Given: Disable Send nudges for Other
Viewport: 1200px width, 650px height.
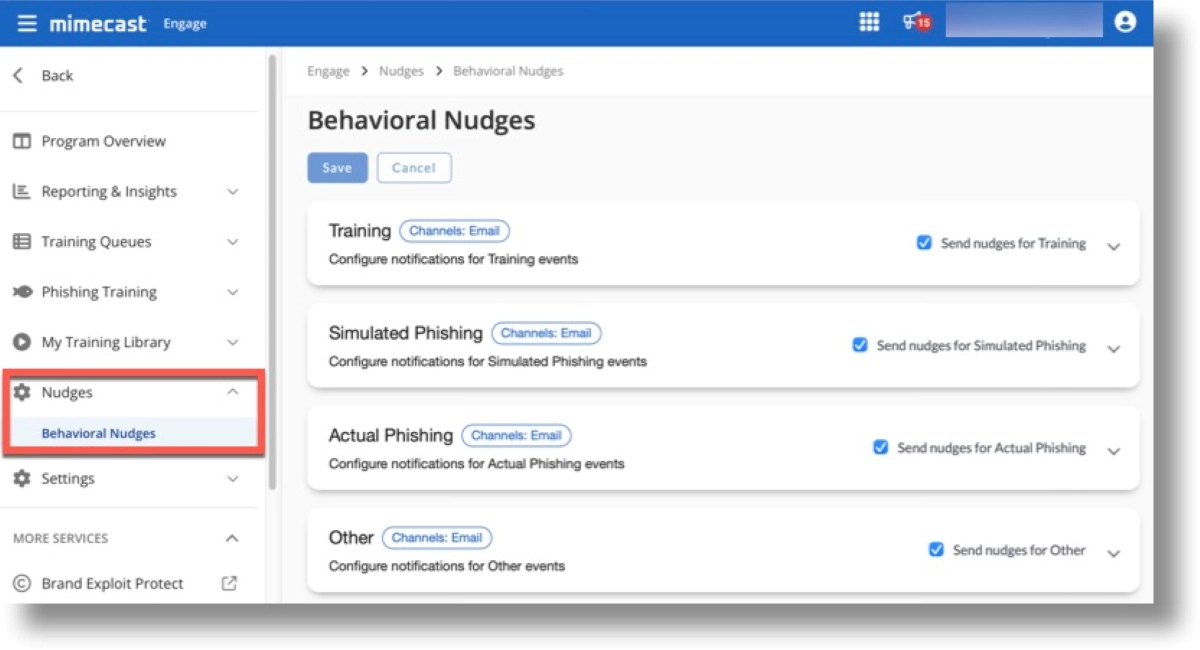Looking at the screenshot, I should (936, 549).
